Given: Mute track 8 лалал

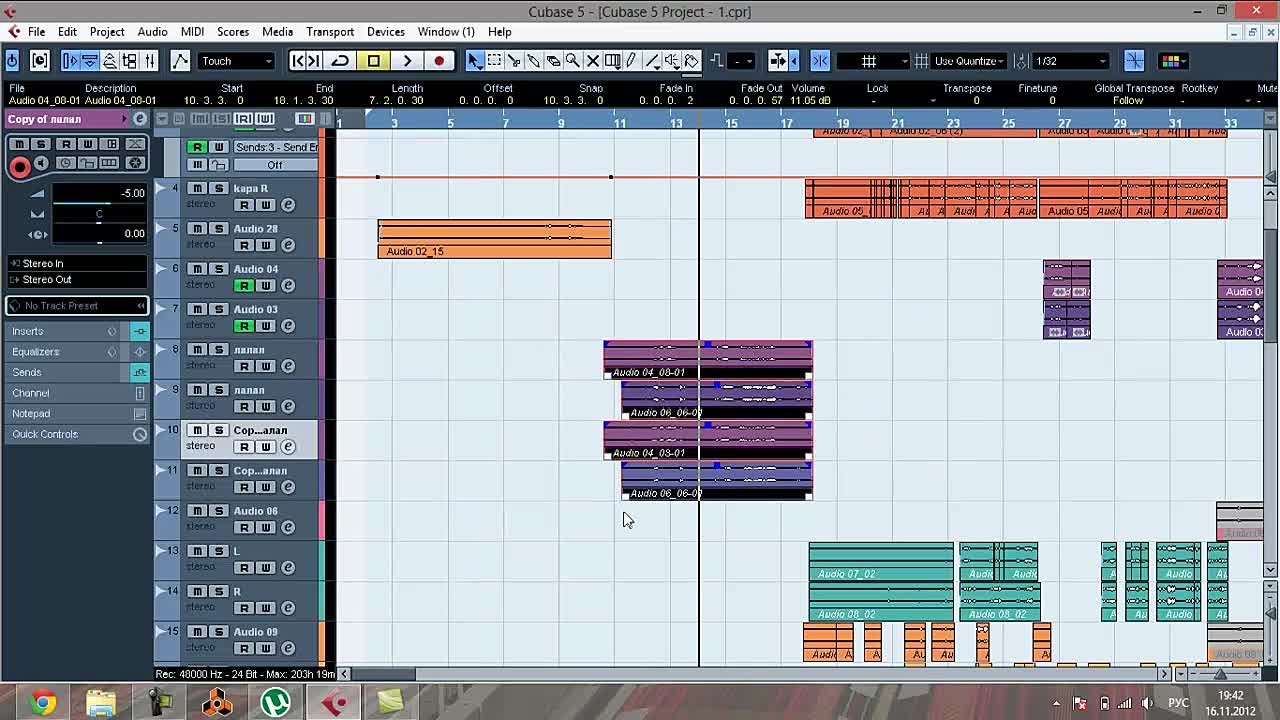Looking at the screenshot, I should [198, 349].
